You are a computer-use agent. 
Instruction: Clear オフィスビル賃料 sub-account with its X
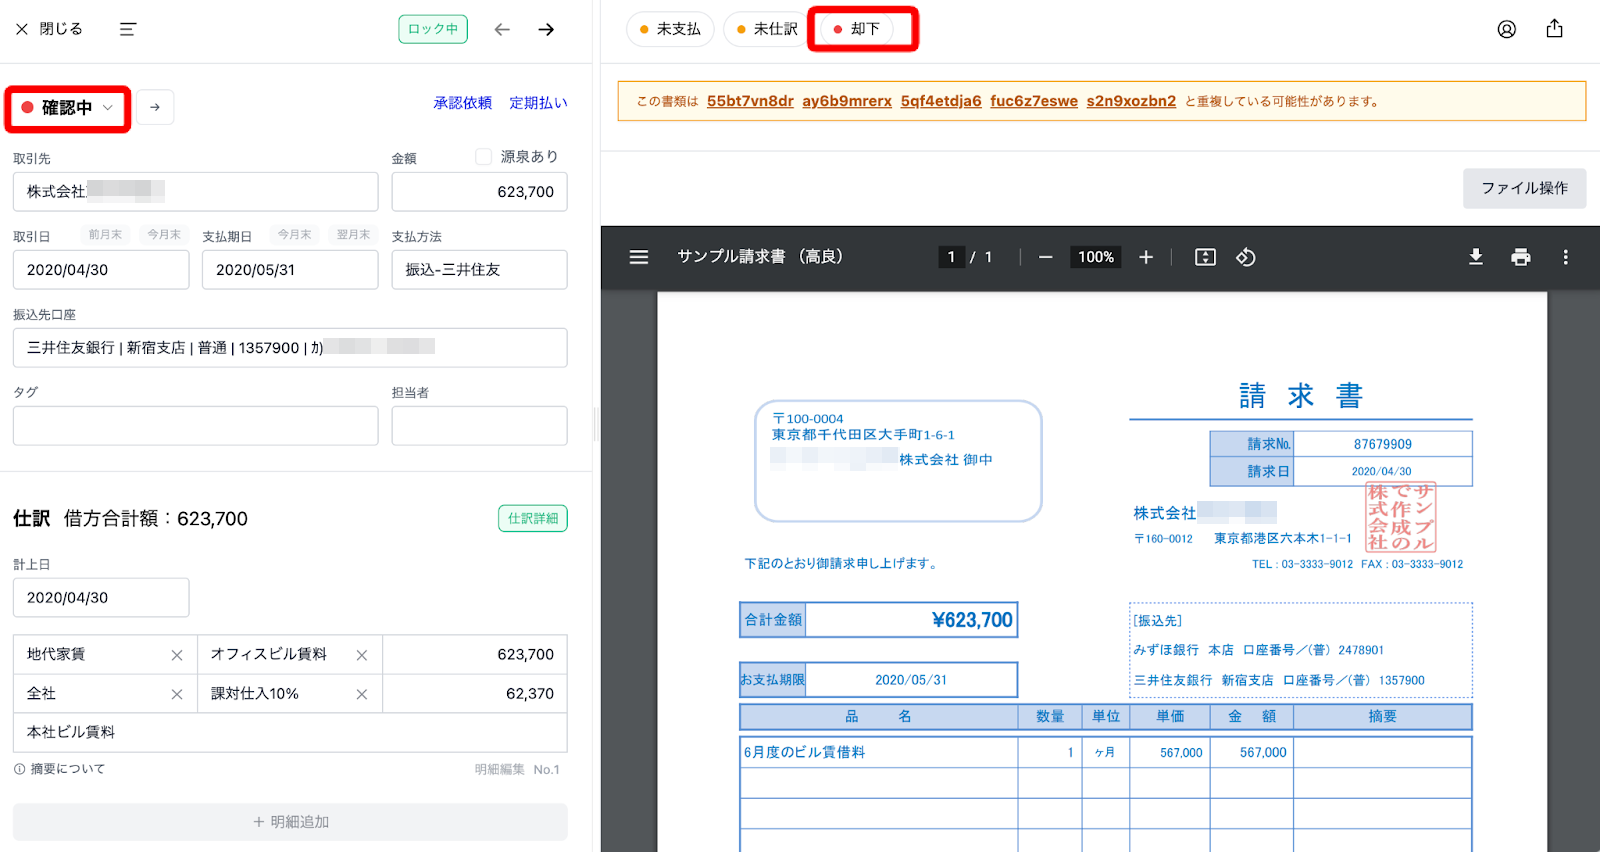[362, 655]
